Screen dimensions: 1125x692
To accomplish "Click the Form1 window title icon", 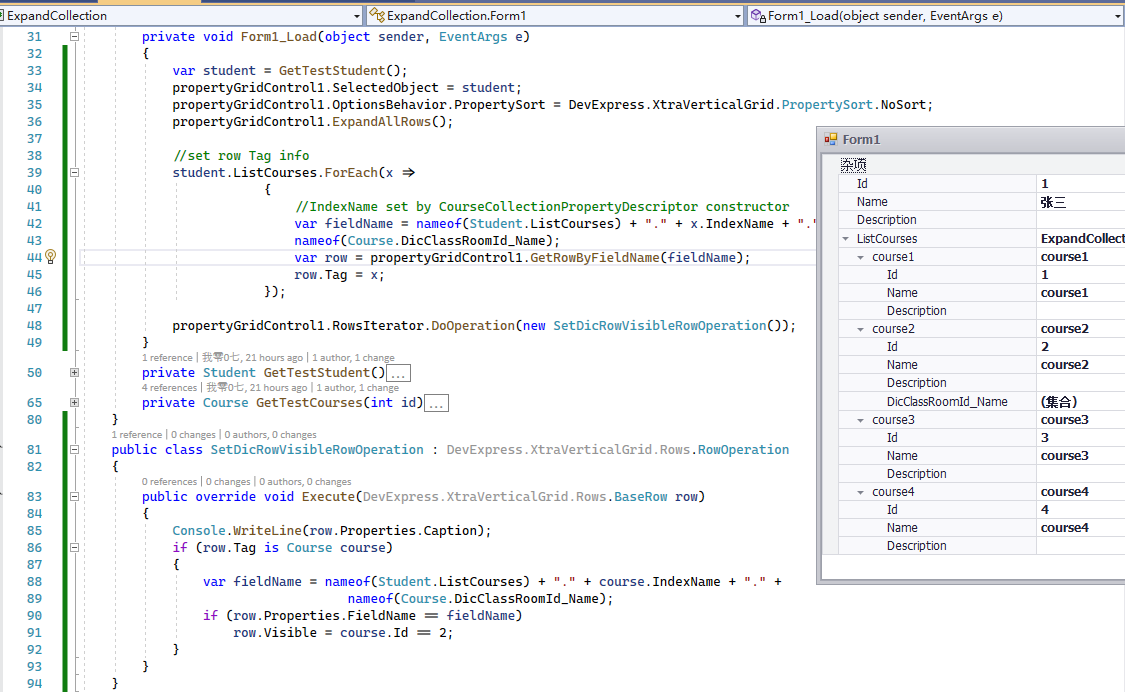I will (830, 140).
